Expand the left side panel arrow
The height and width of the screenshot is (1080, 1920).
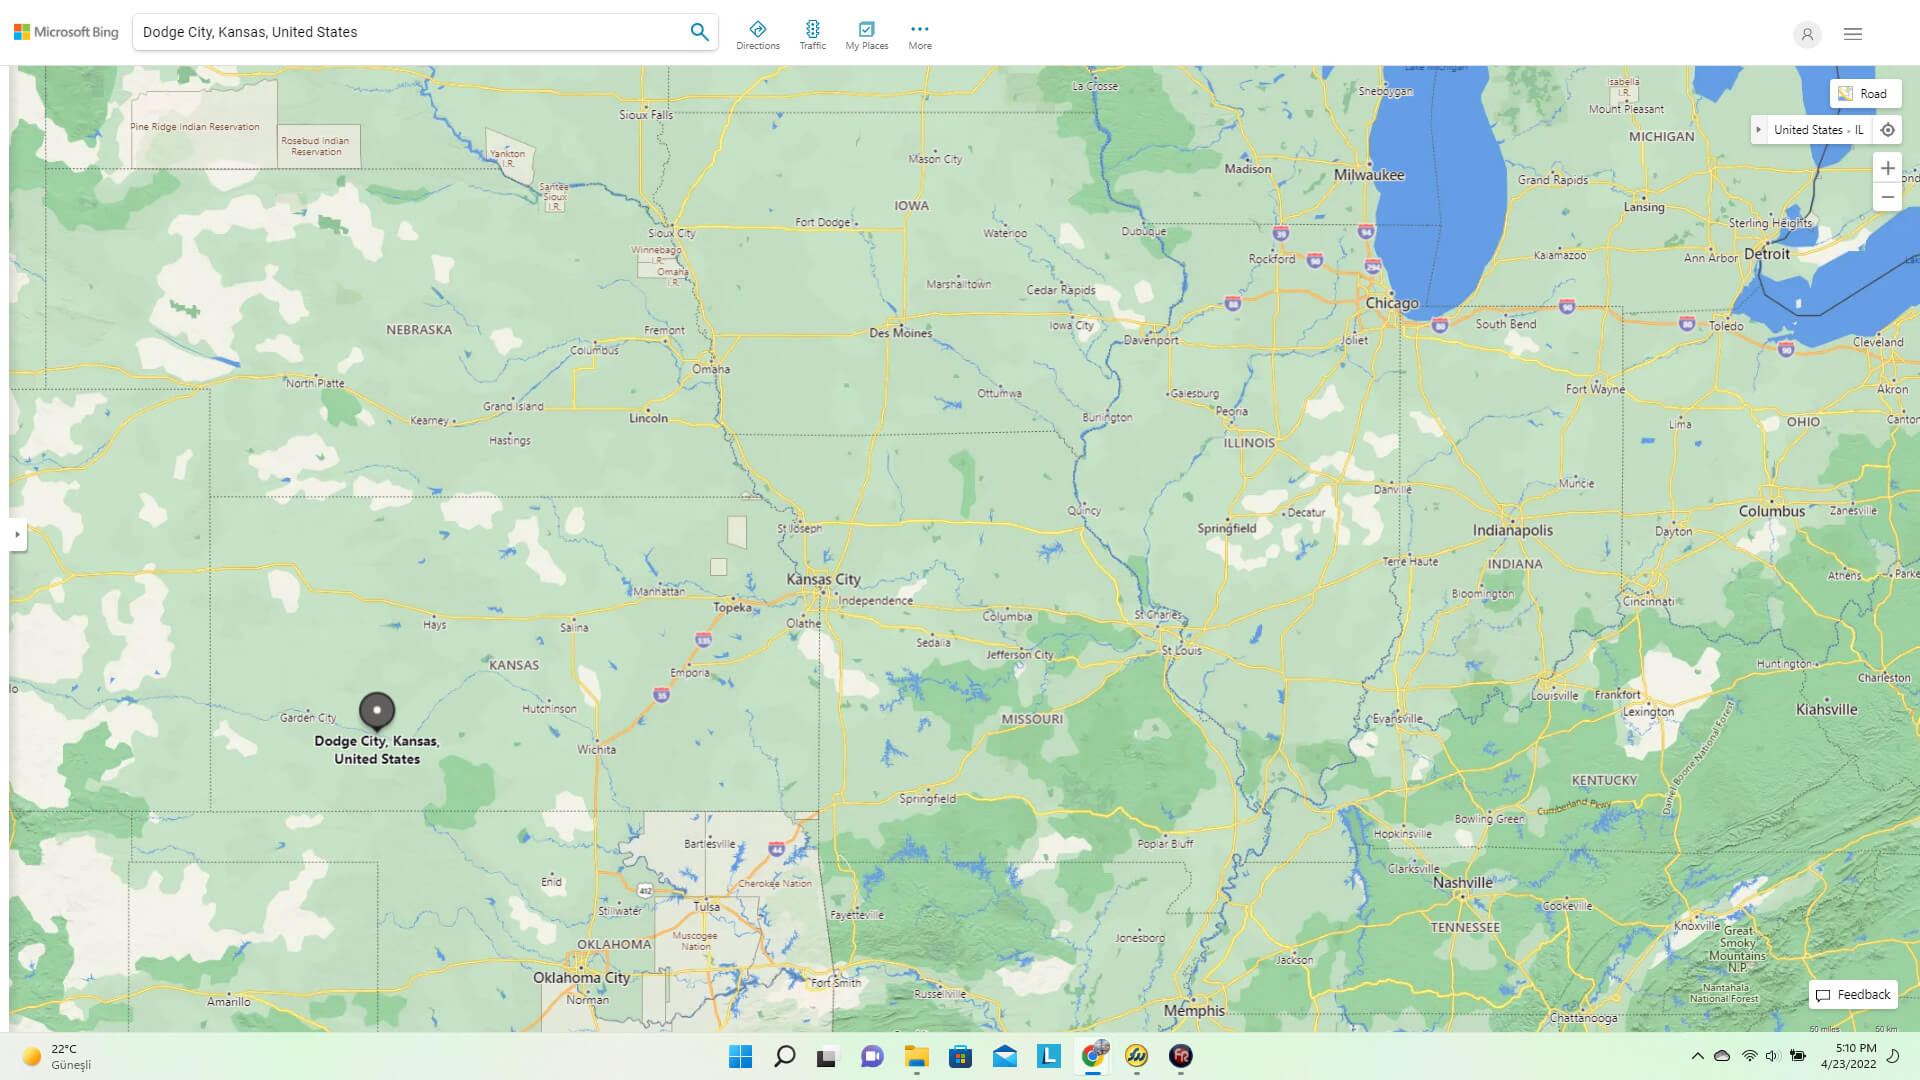pos(17,534)
